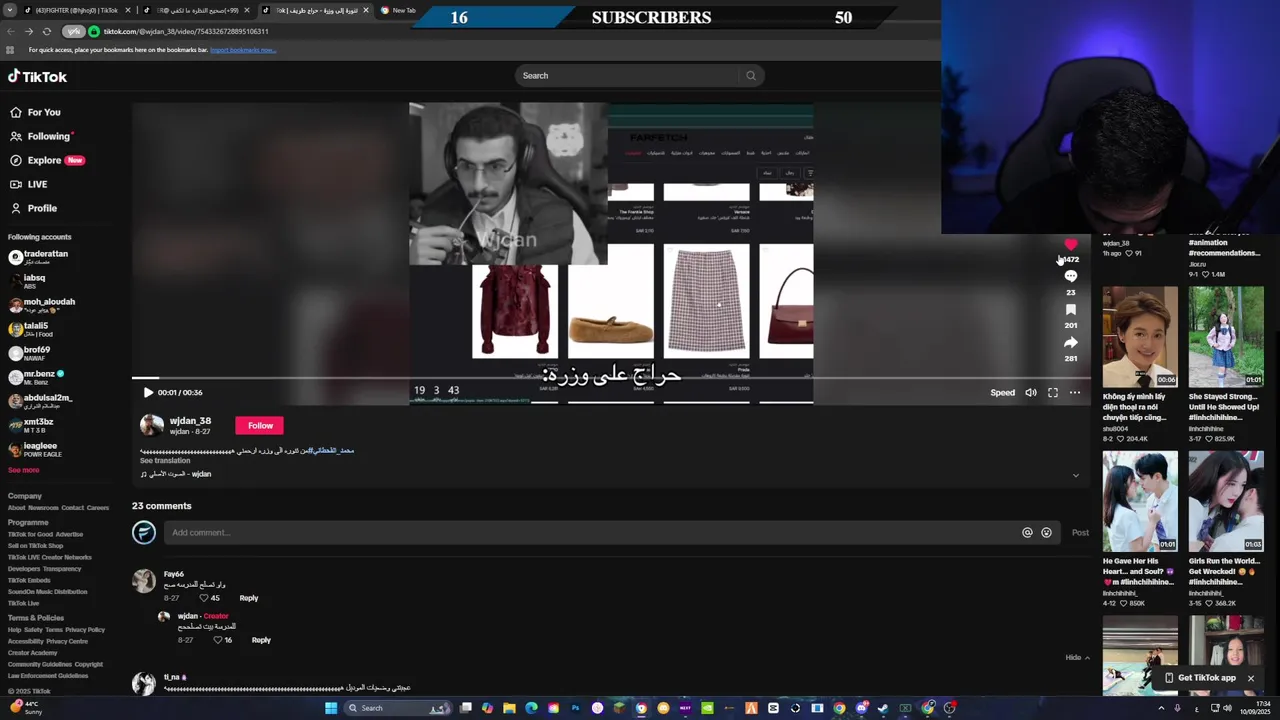The height and width of the screenshot is (720, 1280).
Task: Like the creator's reply with 16 likes
Action: (x=217, y=640)
